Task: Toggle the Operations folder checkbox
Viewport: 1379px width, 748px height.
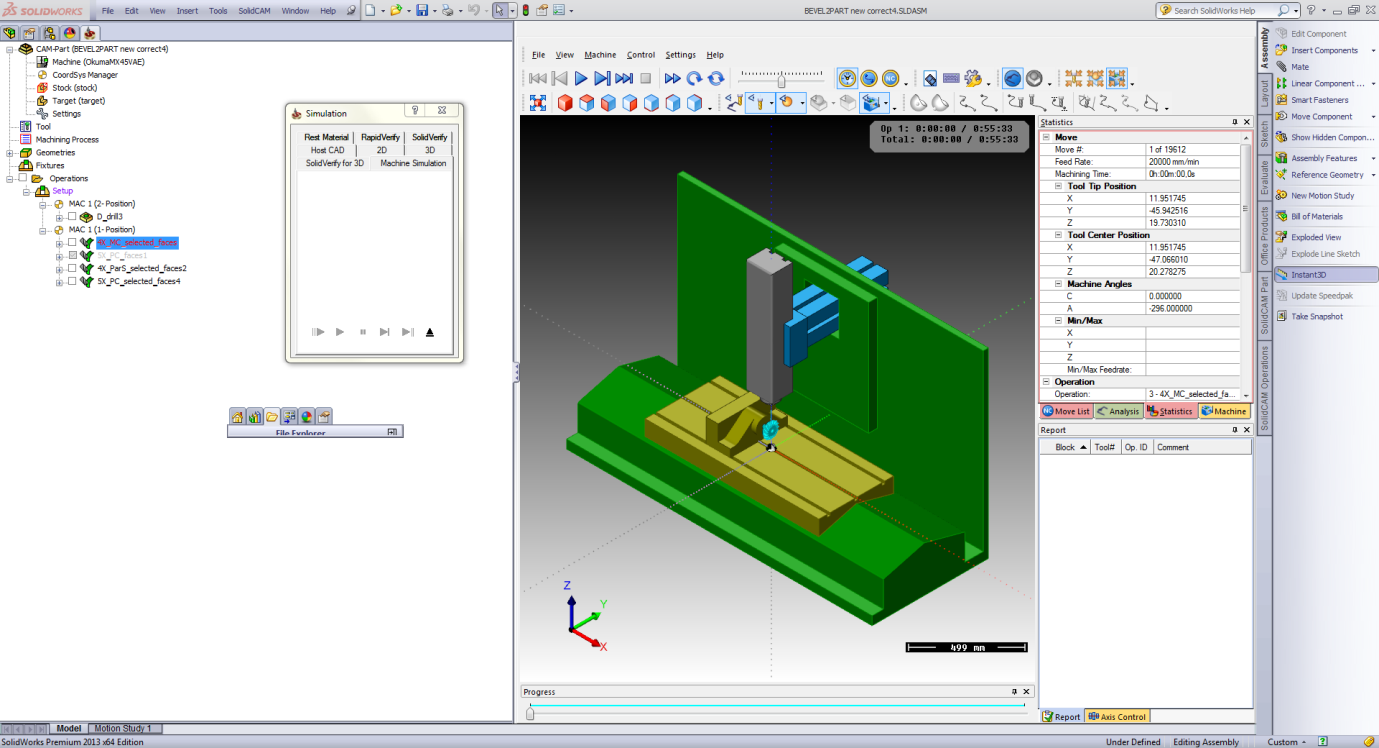Action: (21, 178)
